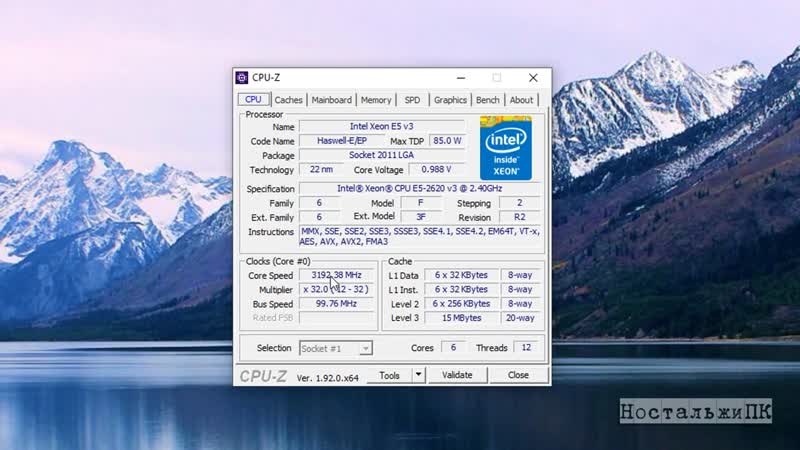The image size is (800, 450).
Task: Click the Ext. Model value 3F
Action: (x=421, y=217)
